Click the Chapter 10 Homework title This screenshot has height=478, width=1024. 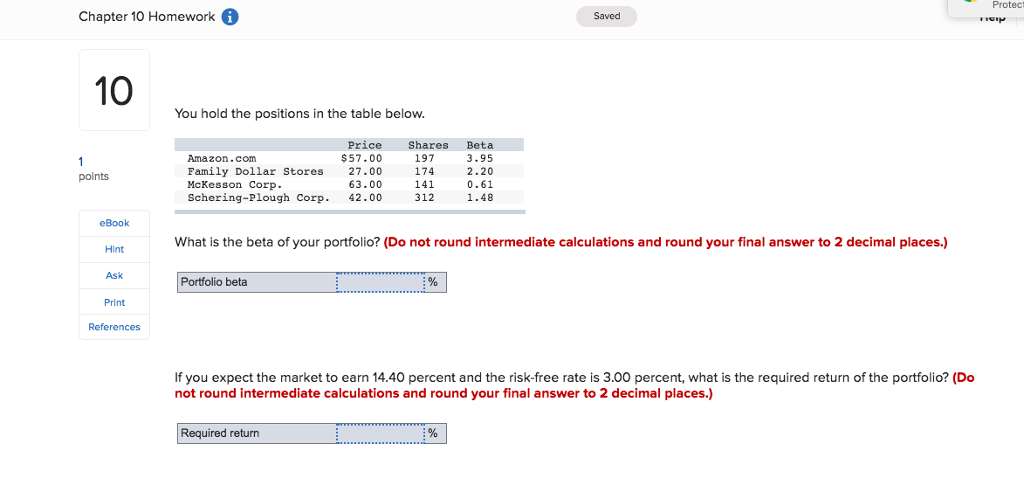click(146, 17)
